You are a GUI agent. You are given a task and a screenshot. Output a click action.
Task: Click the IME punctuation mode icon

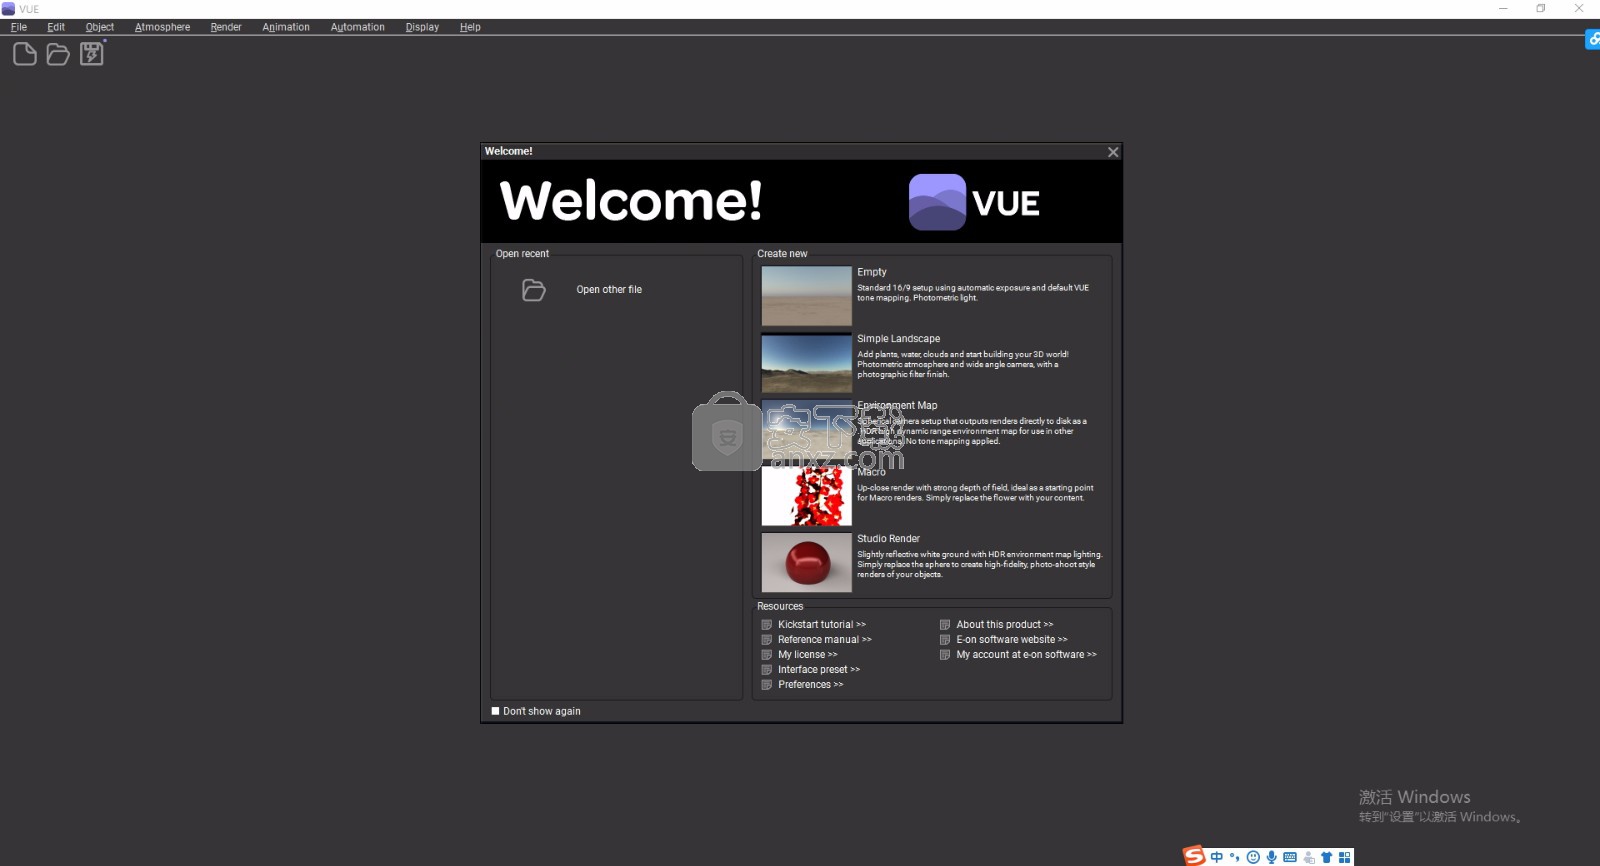tap(1235, 857)
